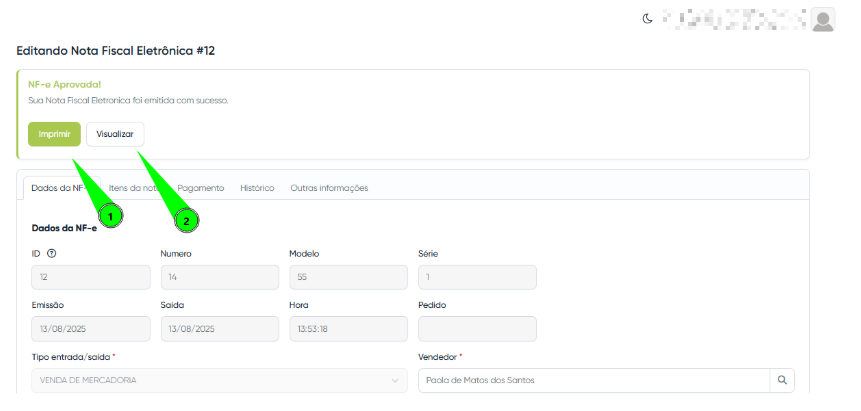Click the Vendedor input field
Viewport: 861px width, 411px height.
pos(594,380)
